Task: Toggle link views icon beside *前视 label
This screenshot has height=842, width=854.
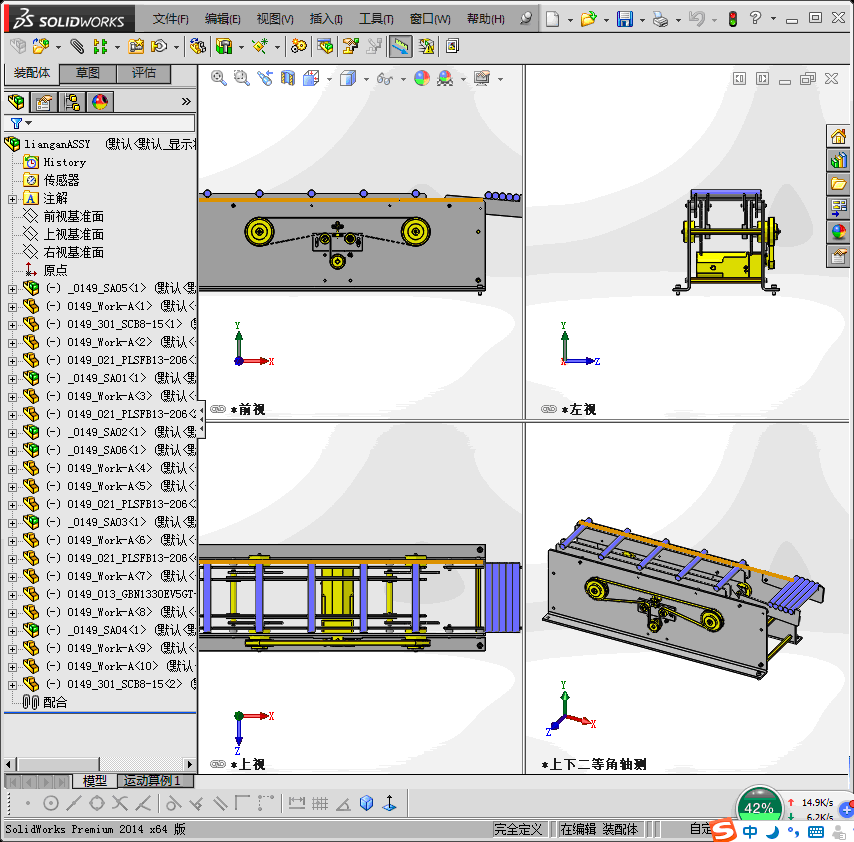Action: click(x=217, y=409)
